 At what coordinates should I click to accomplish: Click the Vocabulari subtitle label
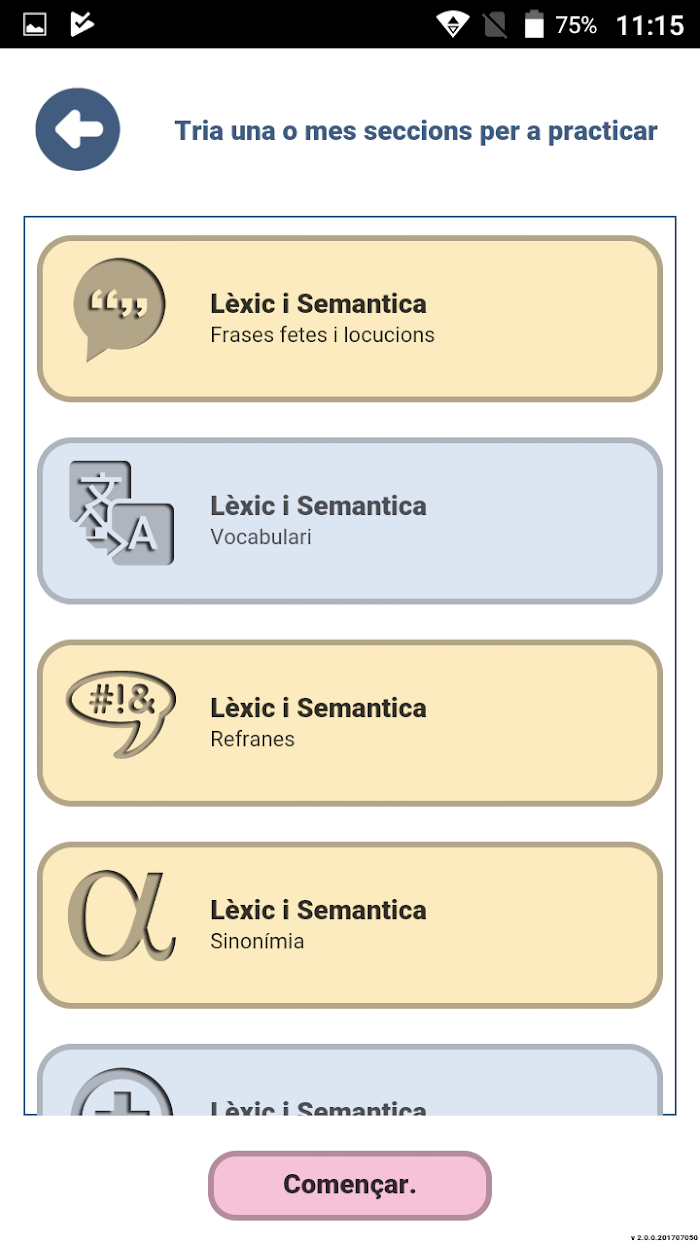261,537
